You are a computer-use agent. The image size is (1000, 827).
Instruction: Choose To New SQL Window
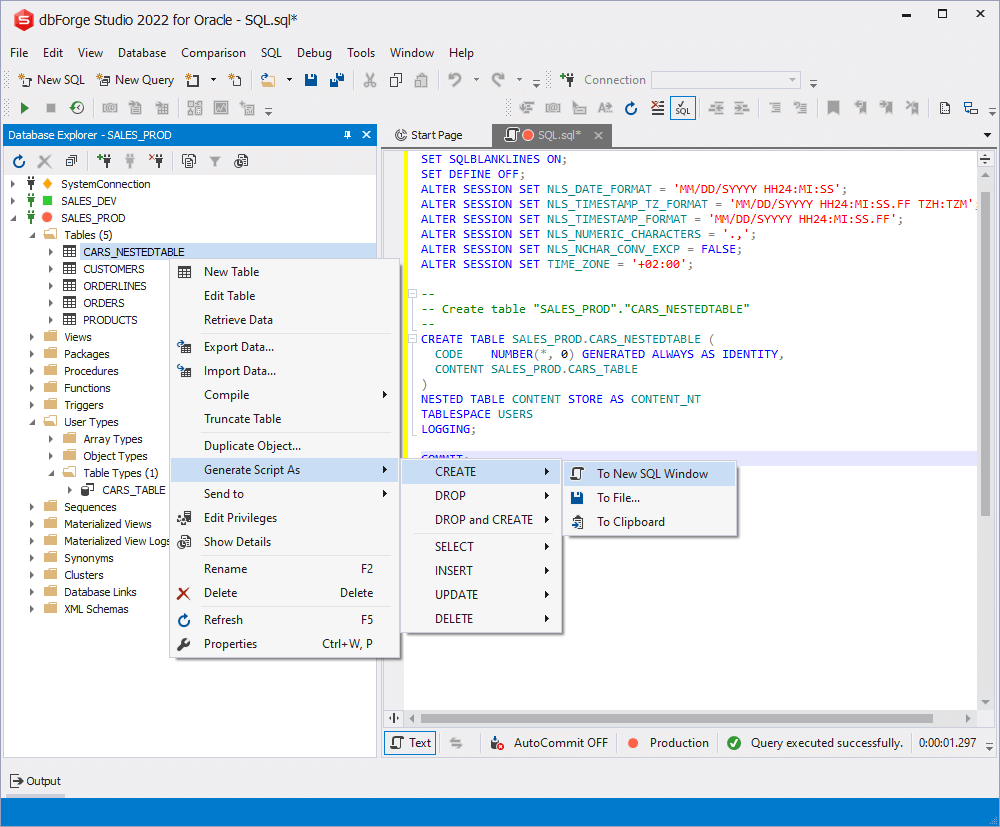[x=651, y=474]
